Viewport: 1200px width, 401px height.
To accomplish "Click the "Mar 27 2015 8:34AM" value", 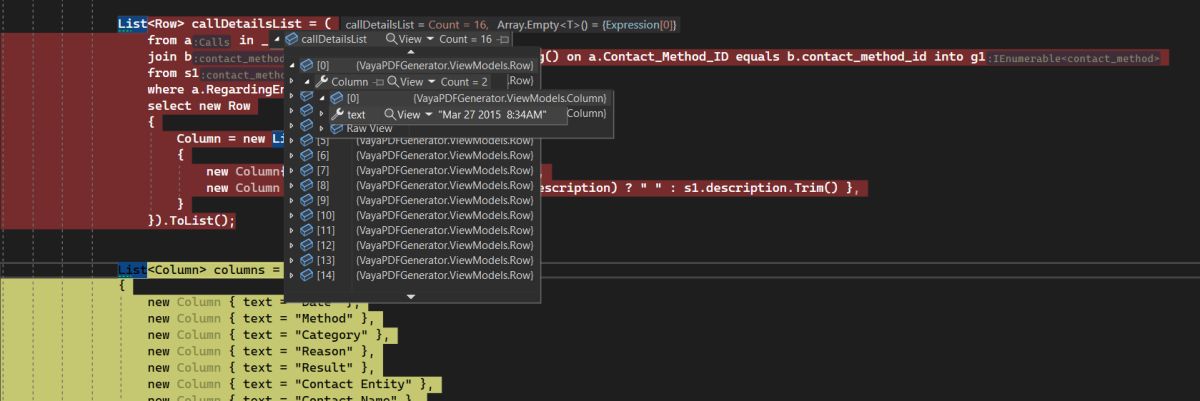I will (492, 114).
